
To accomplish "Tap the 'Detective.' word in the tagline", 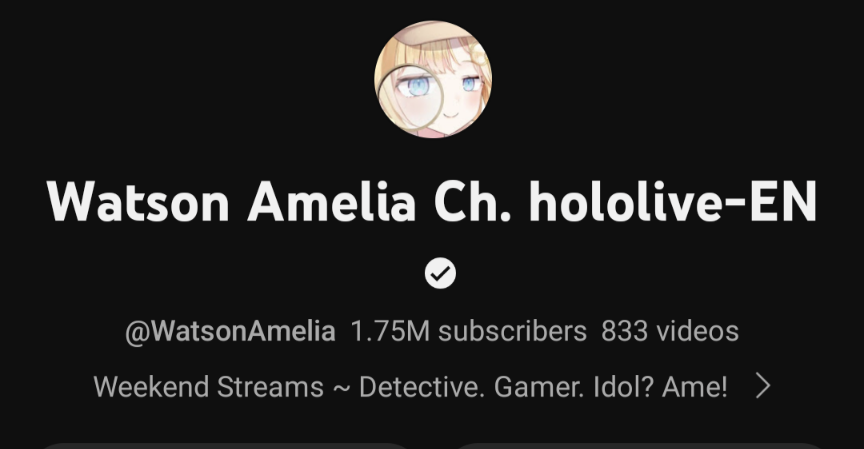I will [x=422, y=387].
